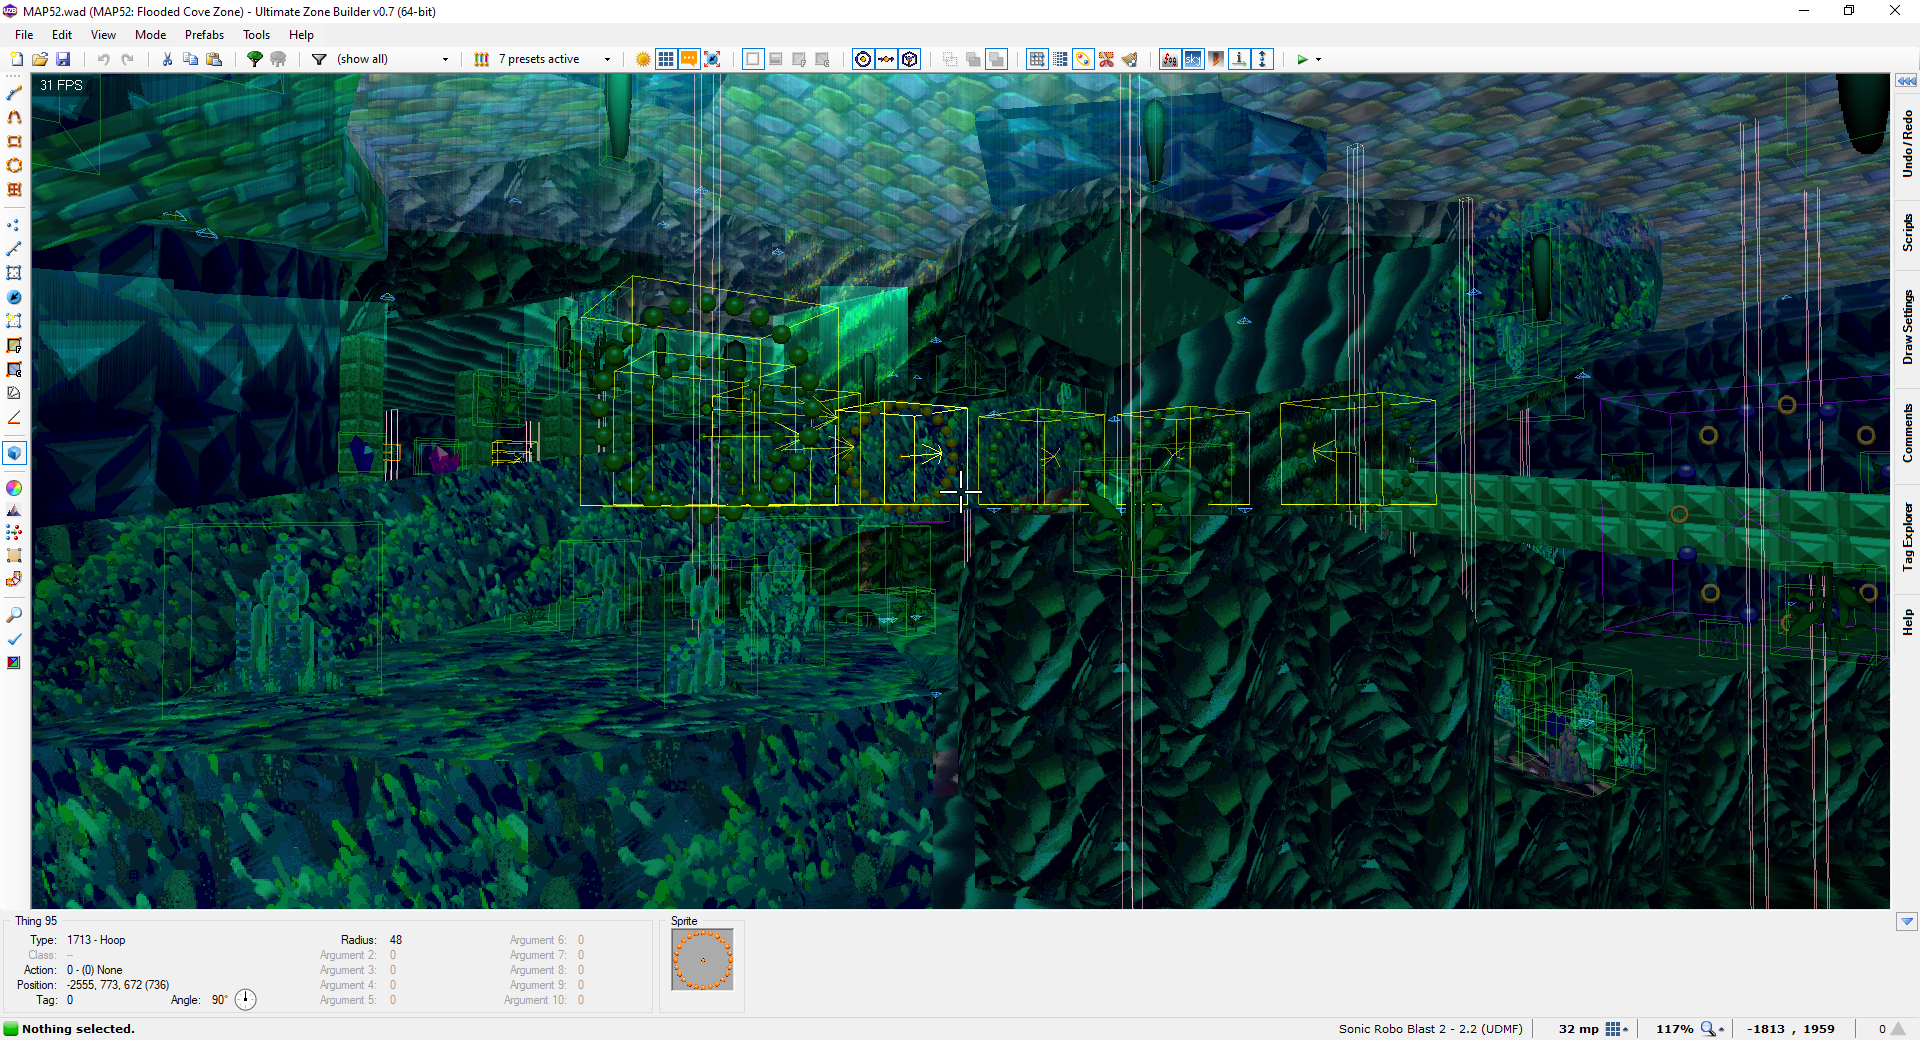Open the Mode menu

pyautogui.click(x=150, y=35)
